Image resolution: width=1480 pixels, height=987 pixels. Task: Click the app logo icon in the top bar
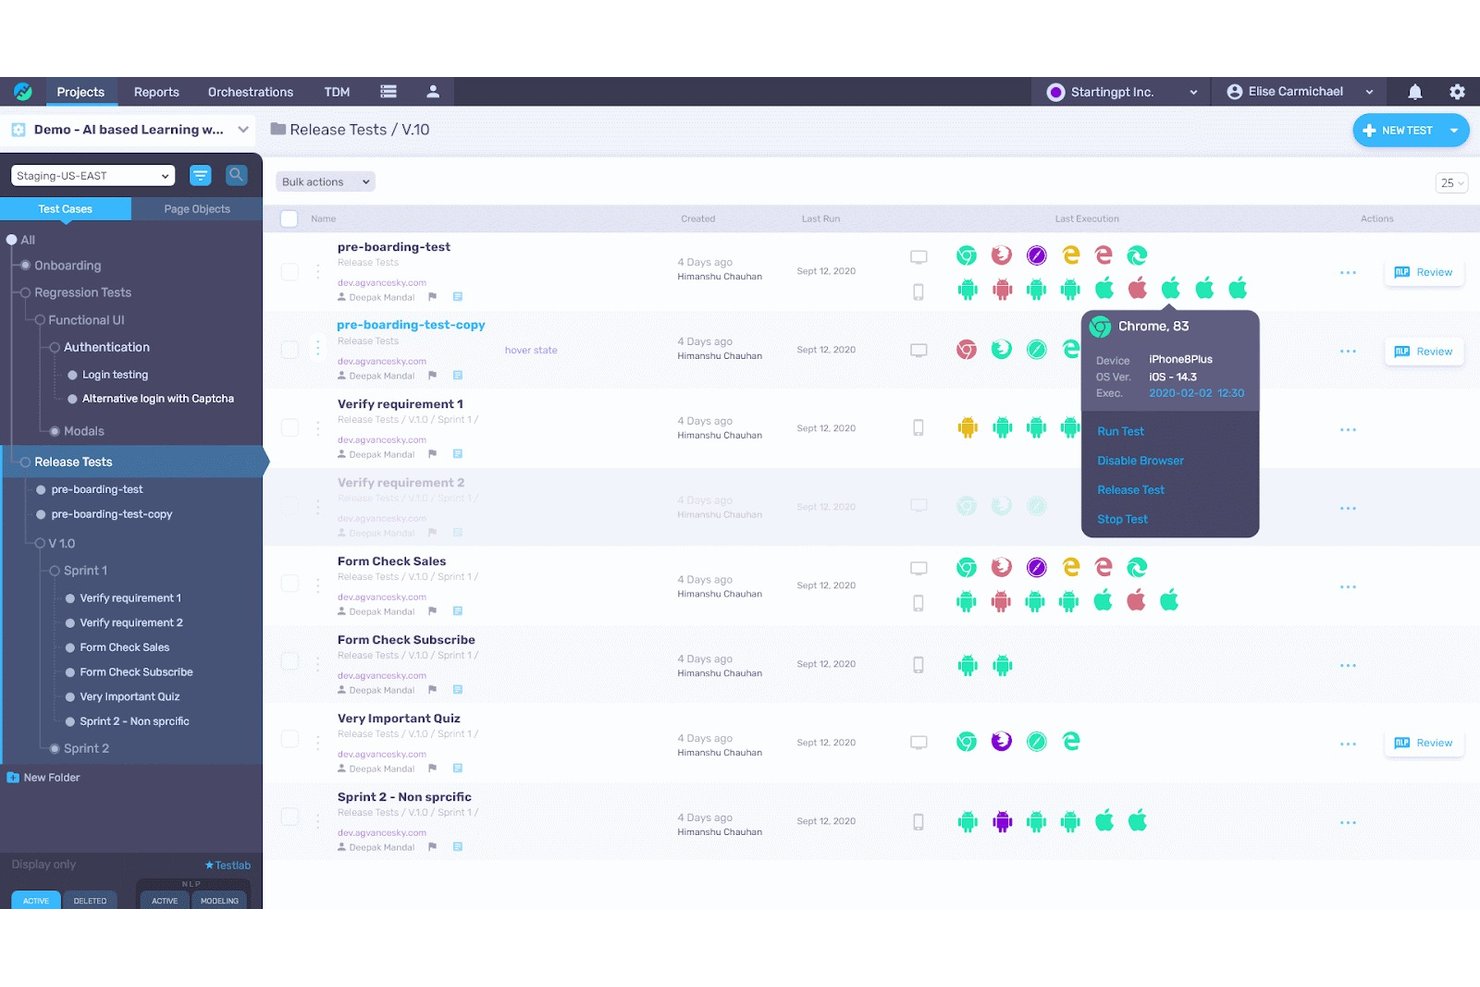pyautogui.click(x=22, y=91)
